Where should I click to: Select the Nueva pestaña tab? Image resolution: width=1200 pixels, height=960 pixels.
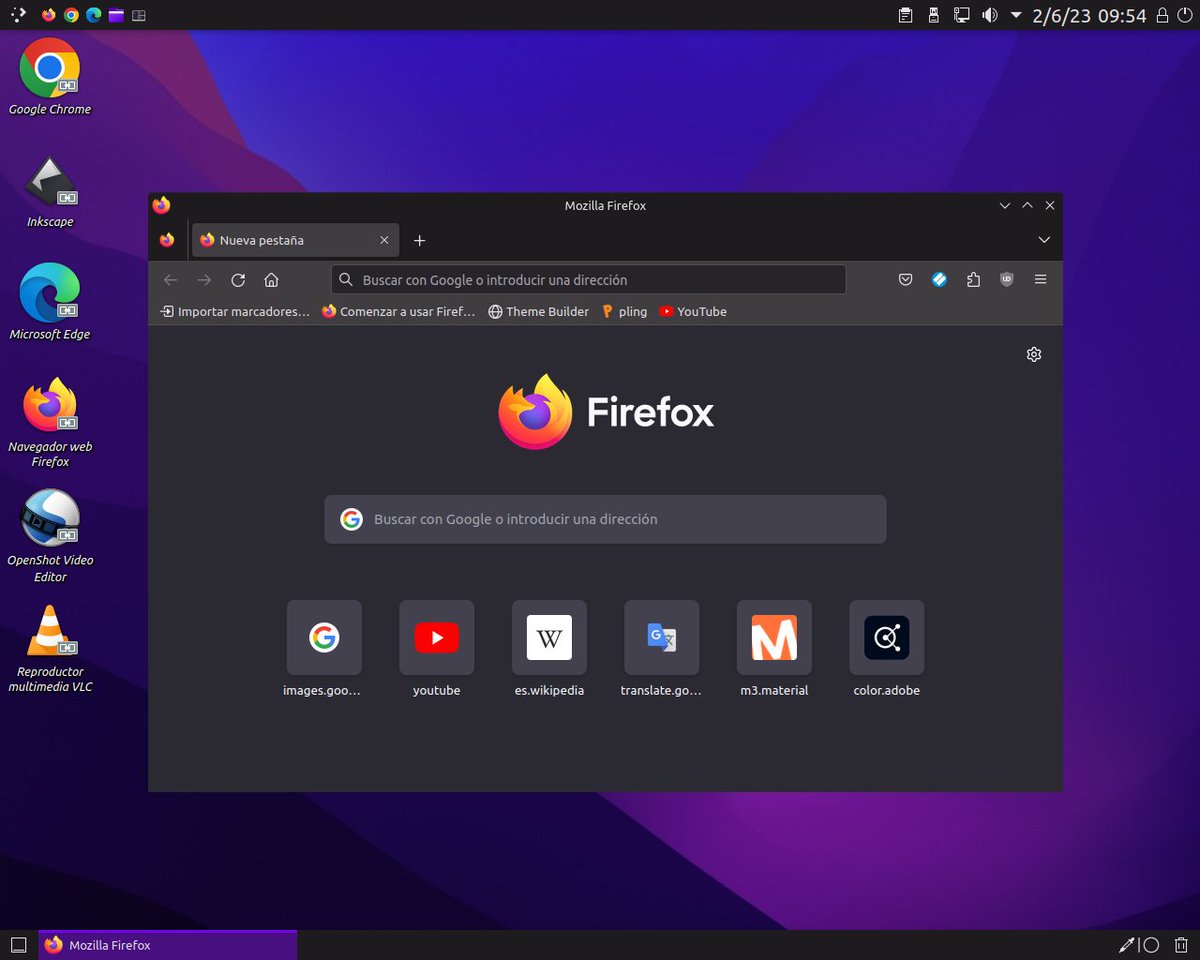295,240
